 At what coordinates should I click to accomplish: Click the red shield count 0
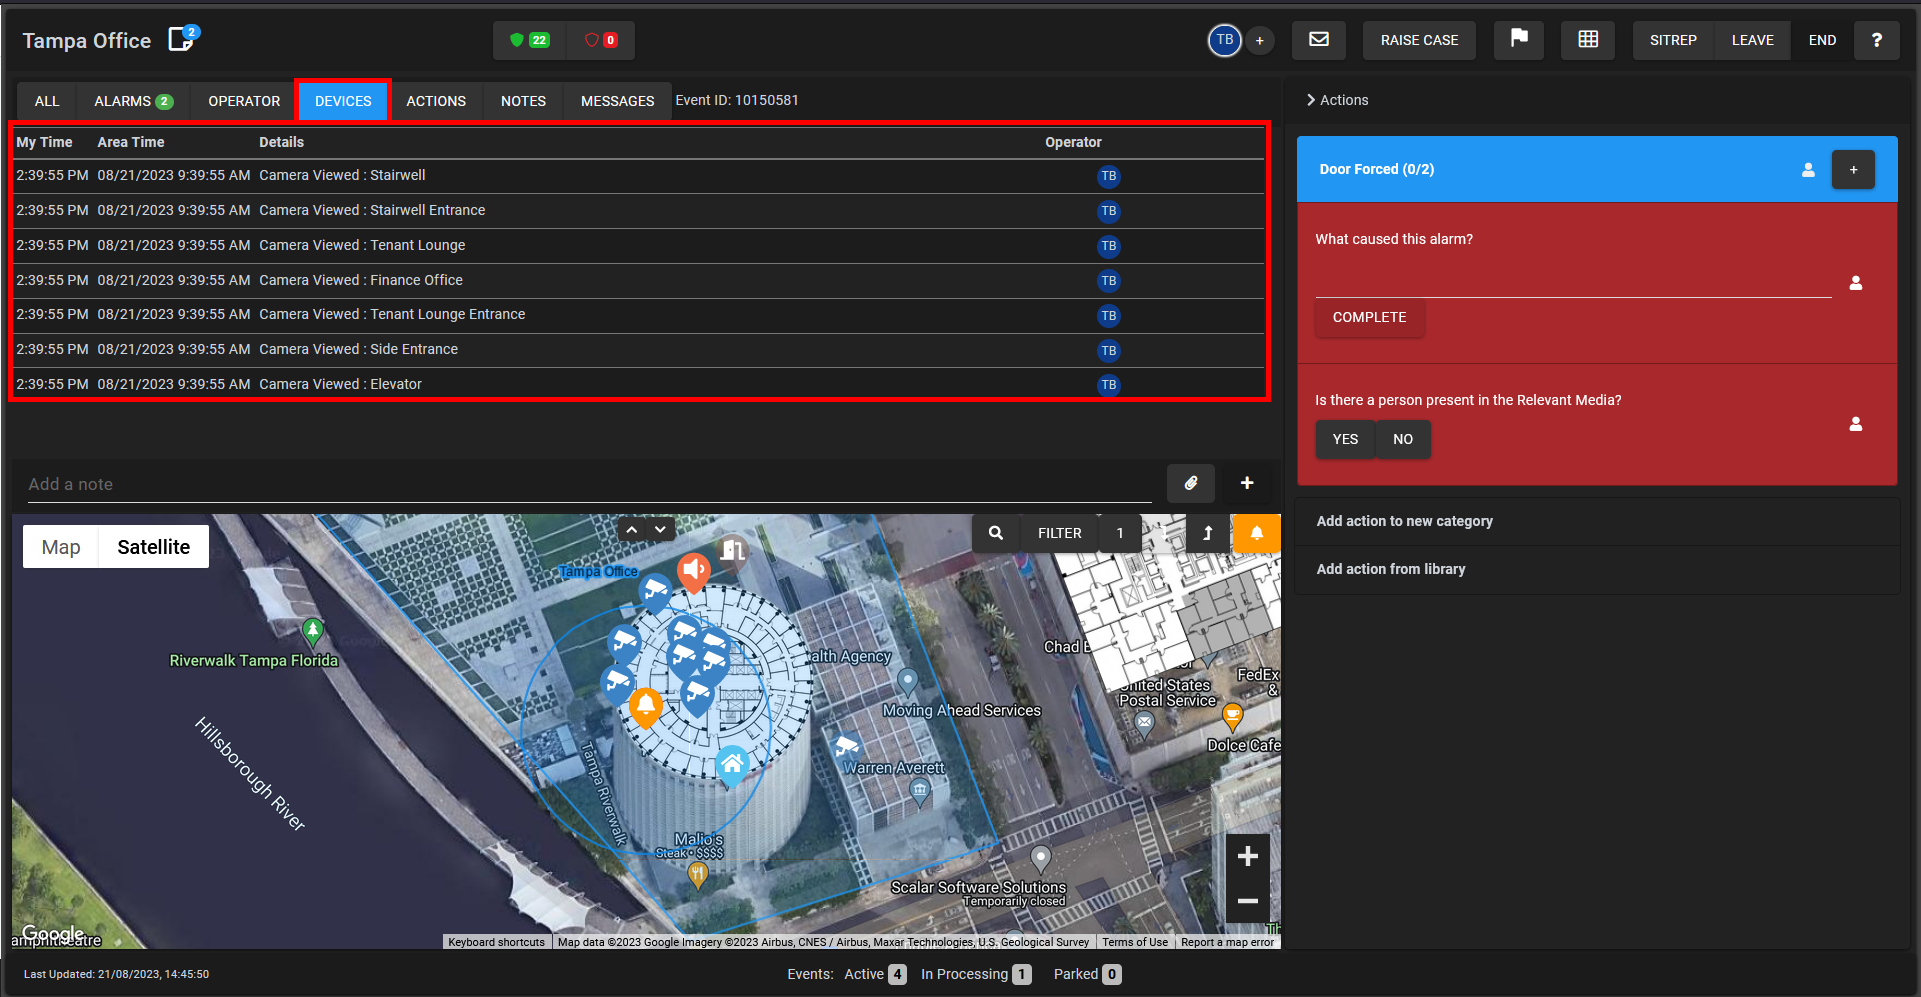tap(600, 40)
